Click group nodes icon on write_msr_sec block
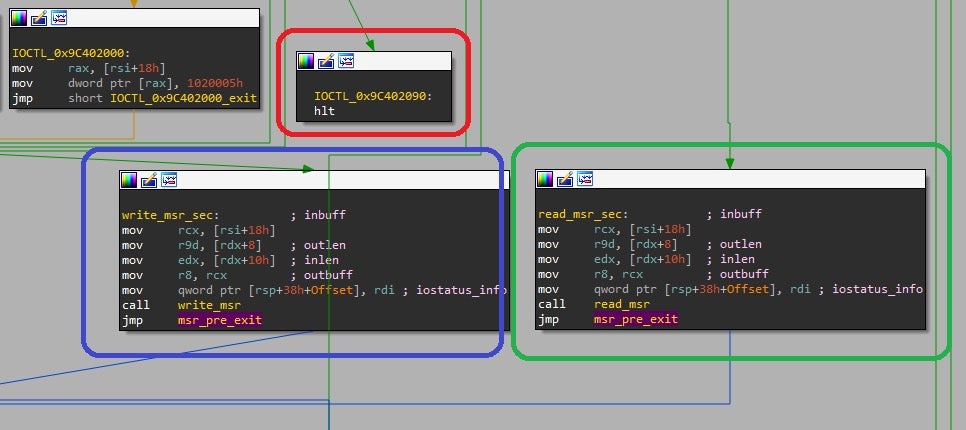Screen dimensions: 966x430 coord(169,180)
